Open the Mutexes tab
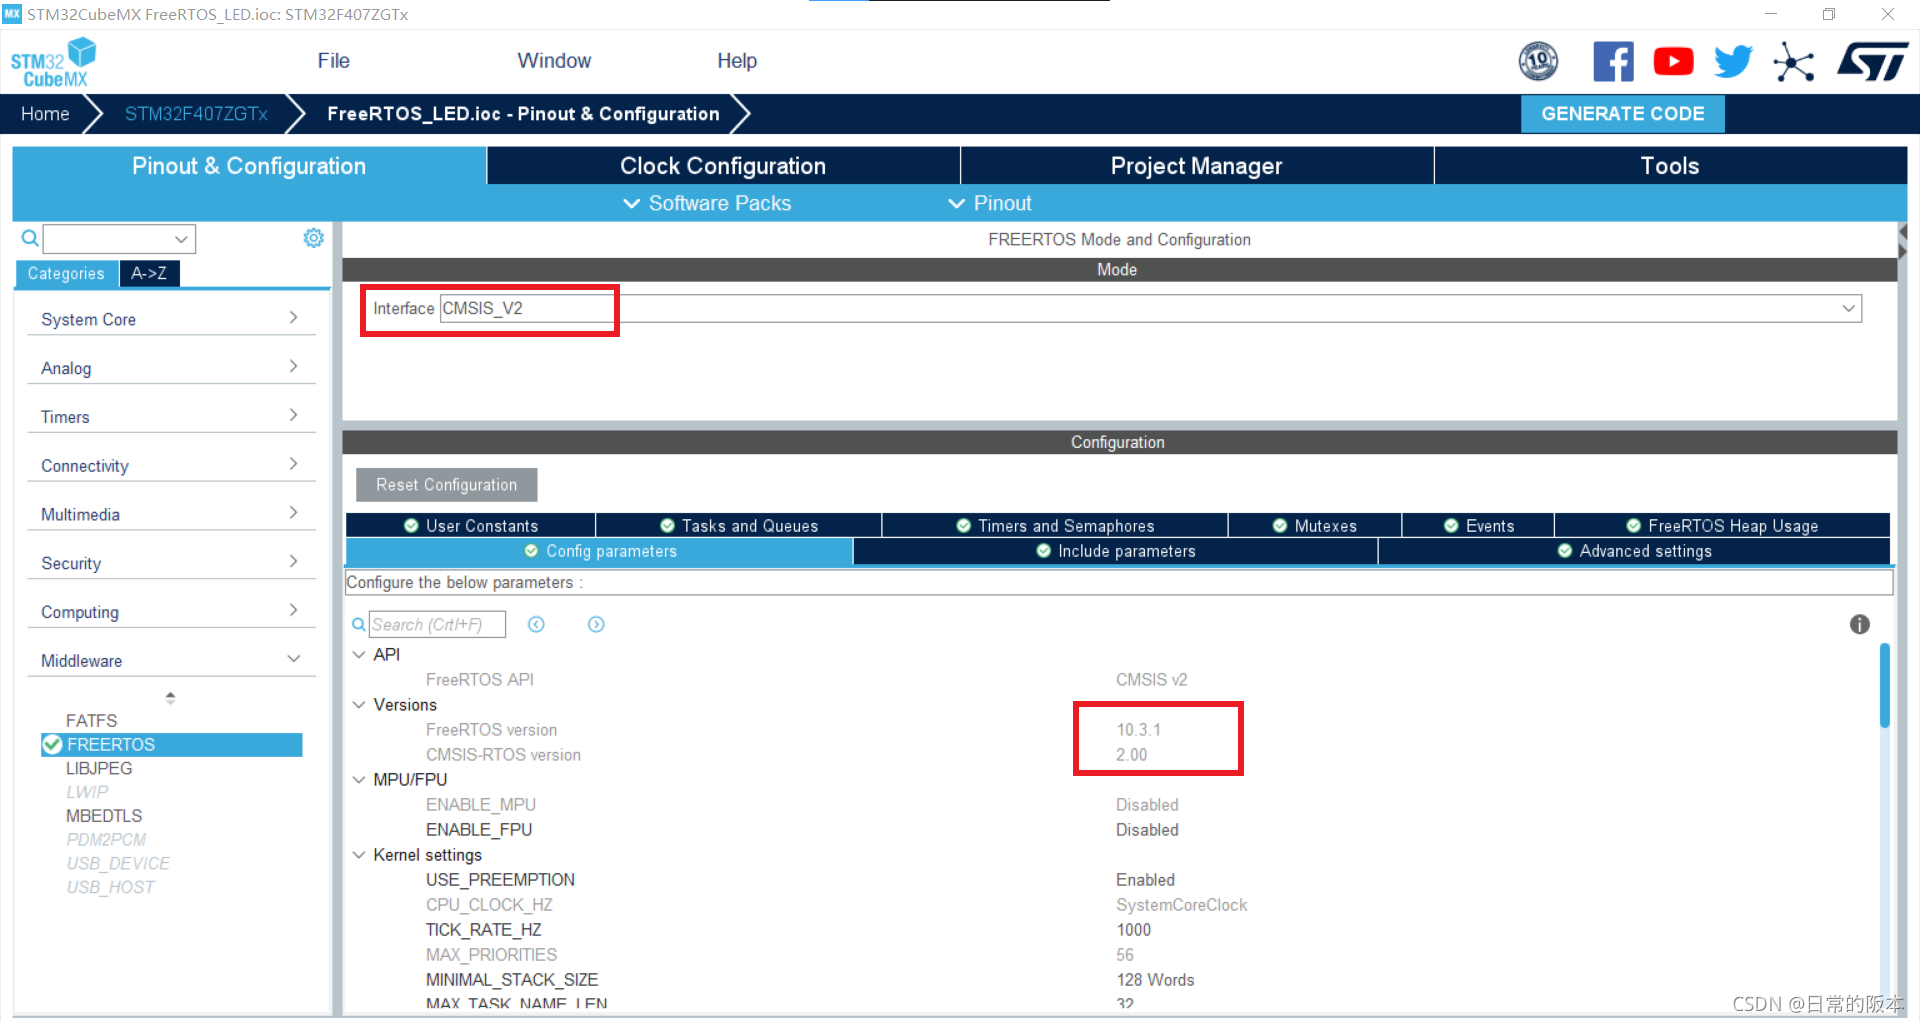 coord(1315,526)
